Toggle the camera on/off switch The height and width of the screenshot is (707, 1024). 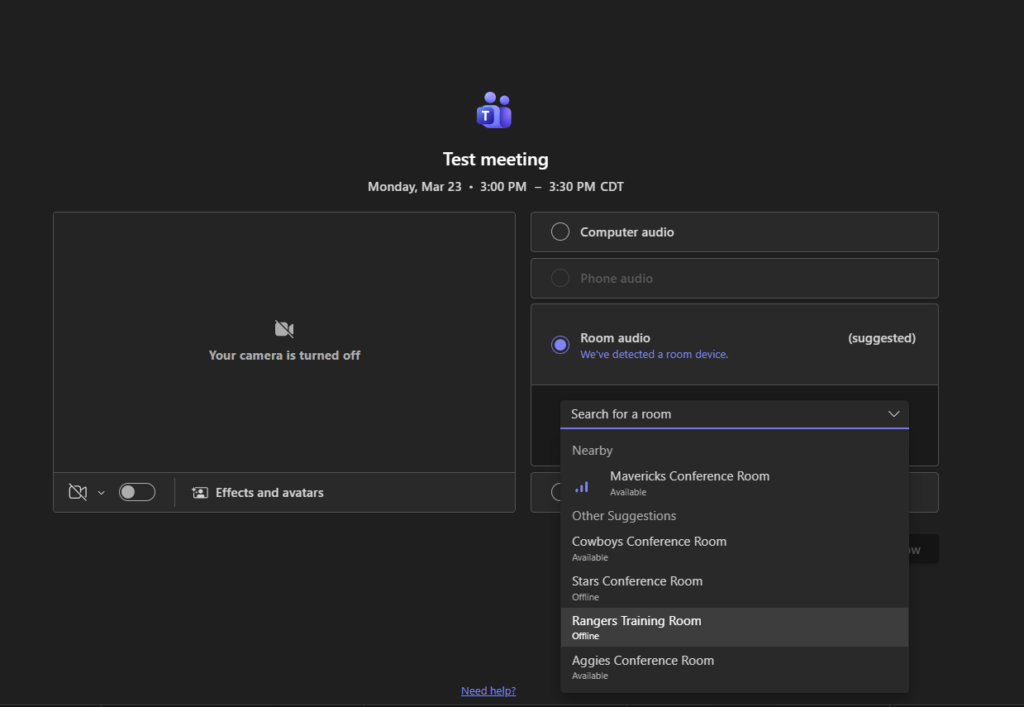[137, 492]
